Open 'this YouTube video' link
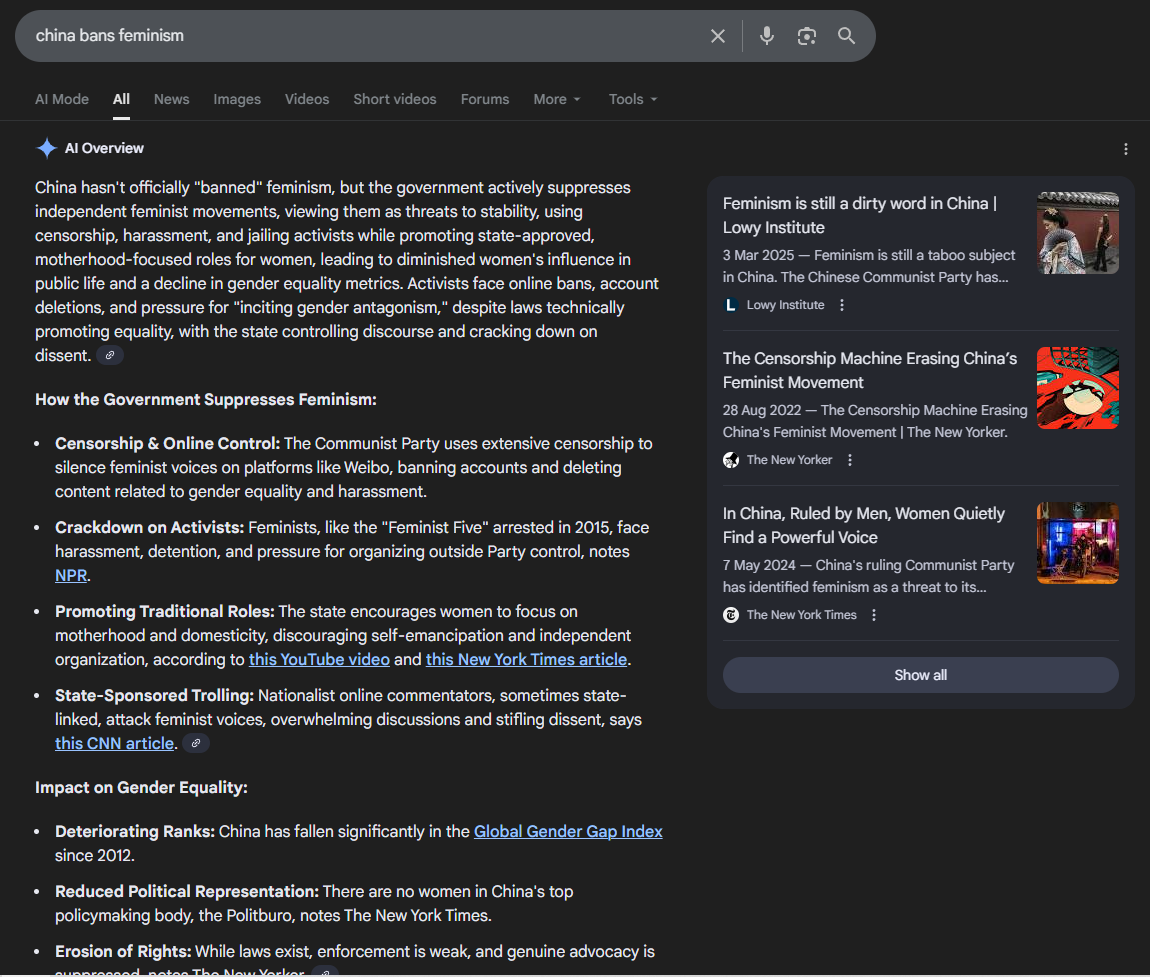This screenshot has width=1150, height=977. (319, 659)
